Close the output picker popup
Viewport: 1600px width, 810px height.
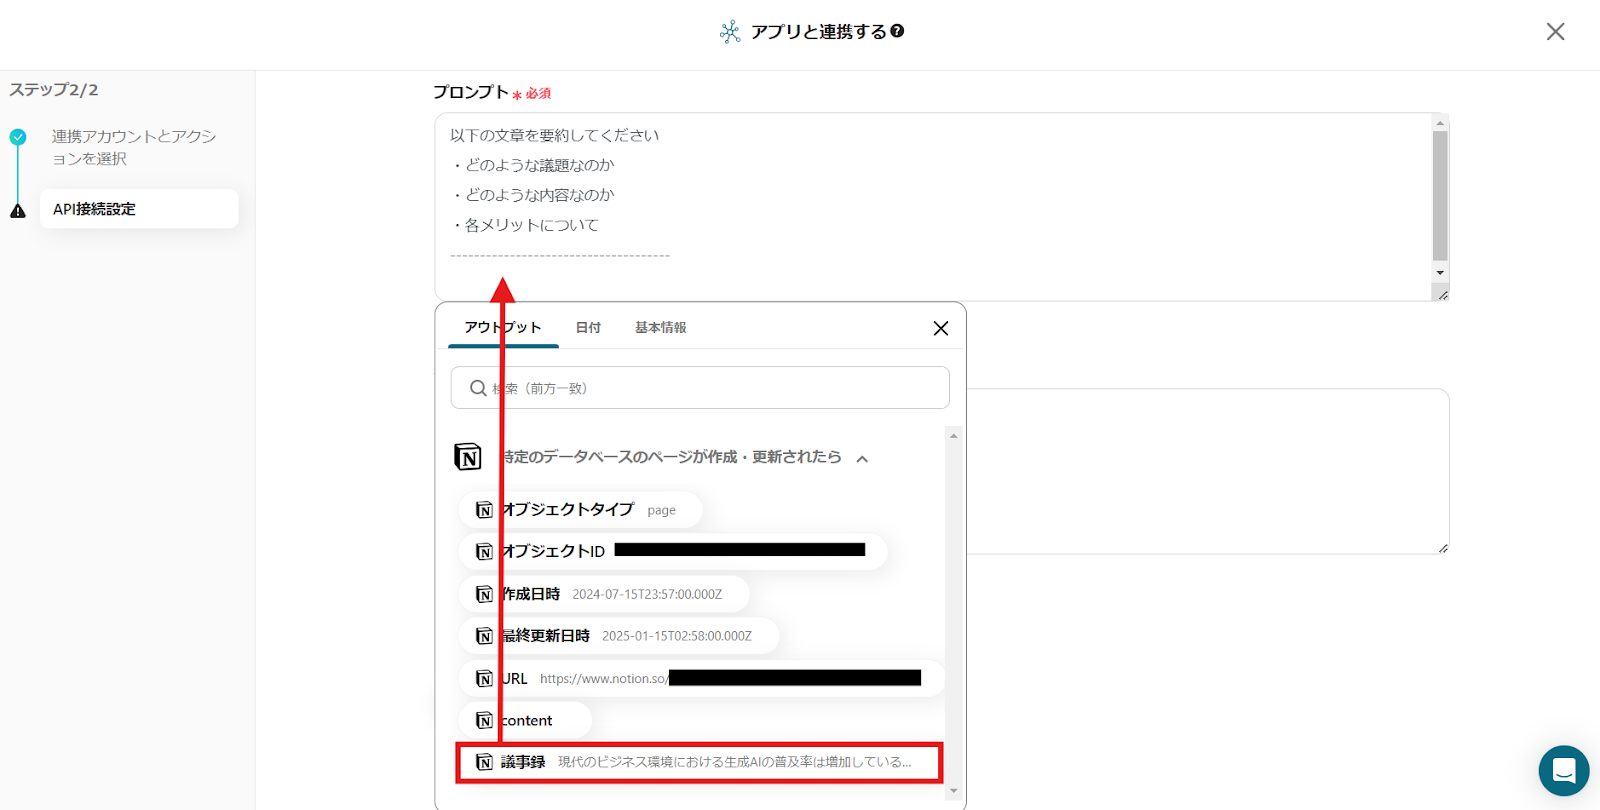tap(941, 328)
